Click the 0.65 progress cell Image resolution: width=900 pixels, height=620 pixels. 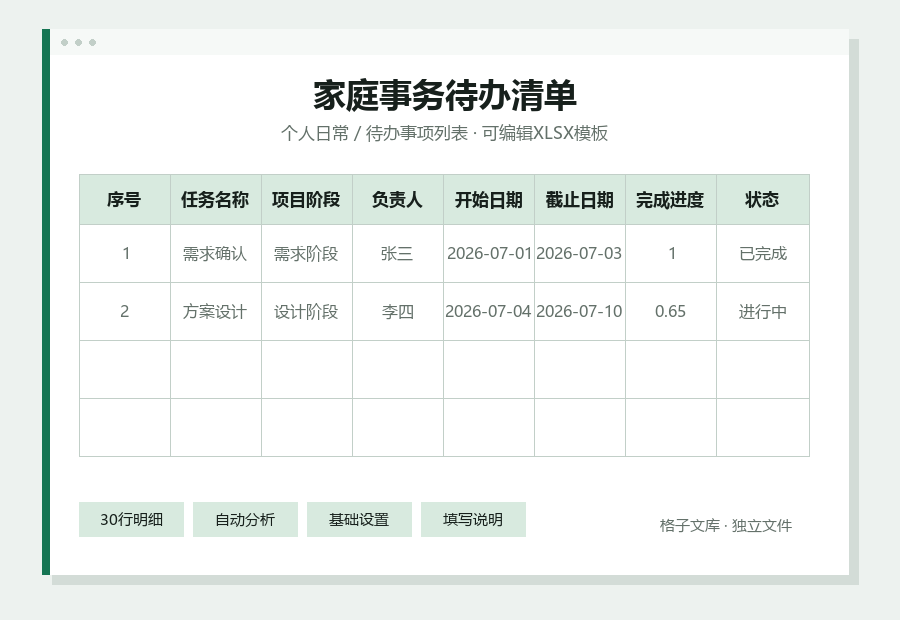(670, 312)
